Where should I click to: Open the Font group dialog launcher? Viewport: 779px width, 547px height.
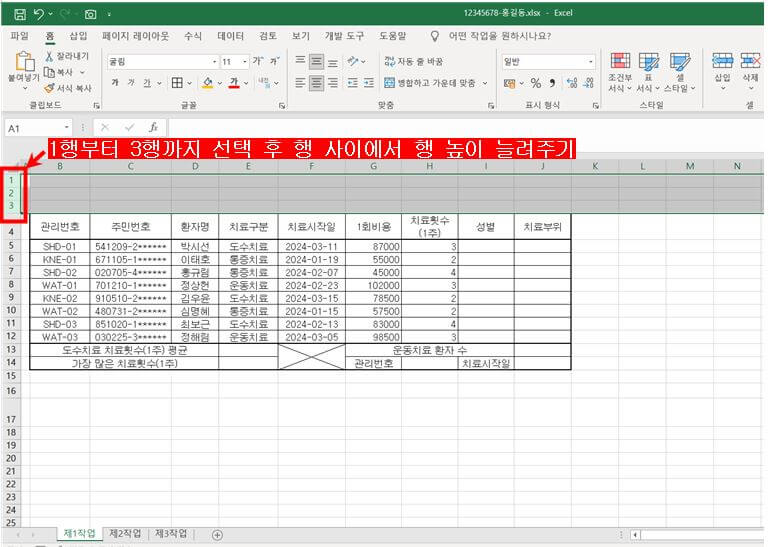coord(282,105)
